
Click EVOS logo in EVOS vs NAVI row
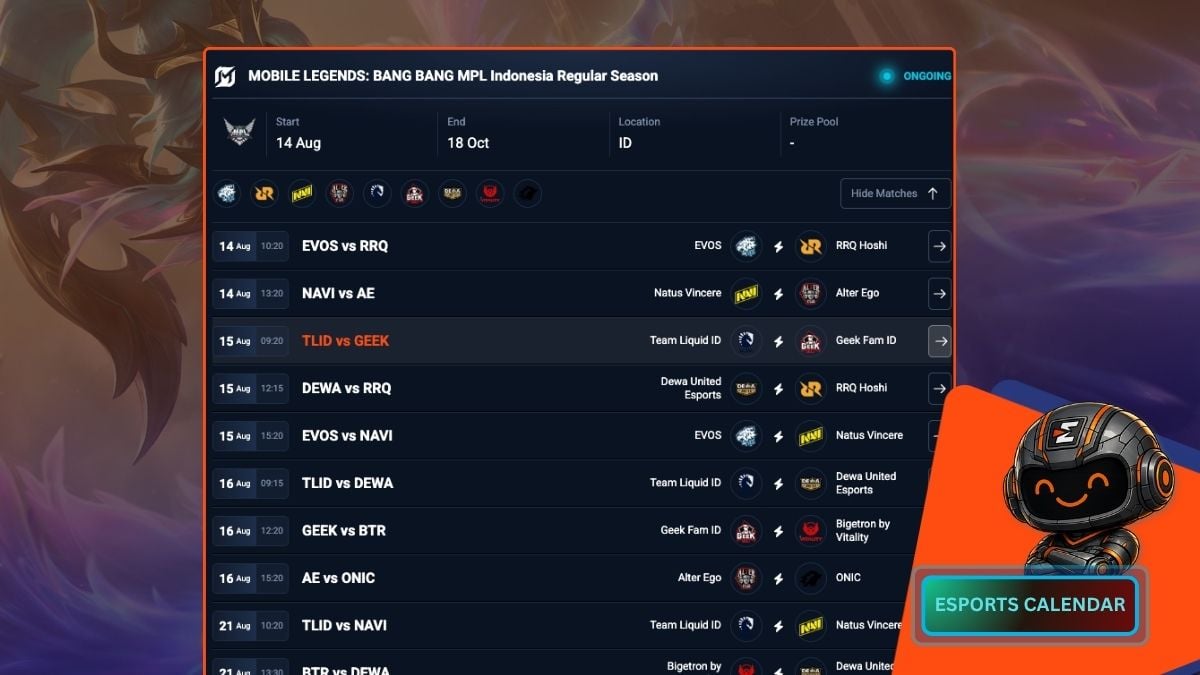click(745, 436)
